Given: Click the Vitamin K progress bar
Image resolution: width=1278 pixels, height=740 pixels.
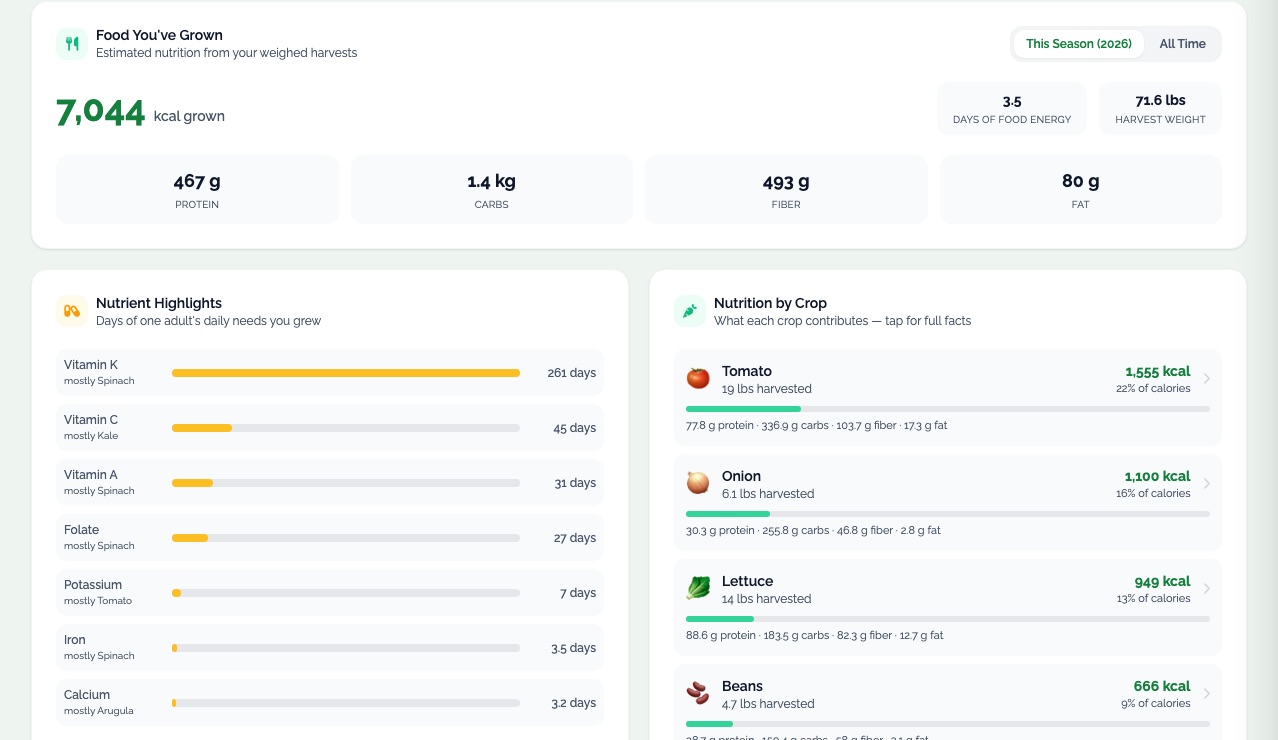Looking at the screenshot, I should (x=346, y=373).
